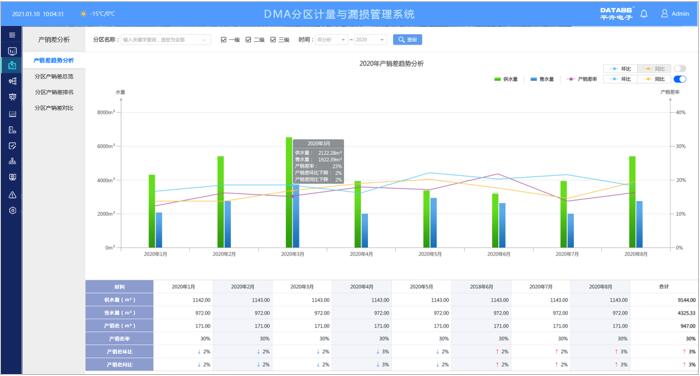
Task: Toggle 供水量 green legend series
Action: click(506, 79)
